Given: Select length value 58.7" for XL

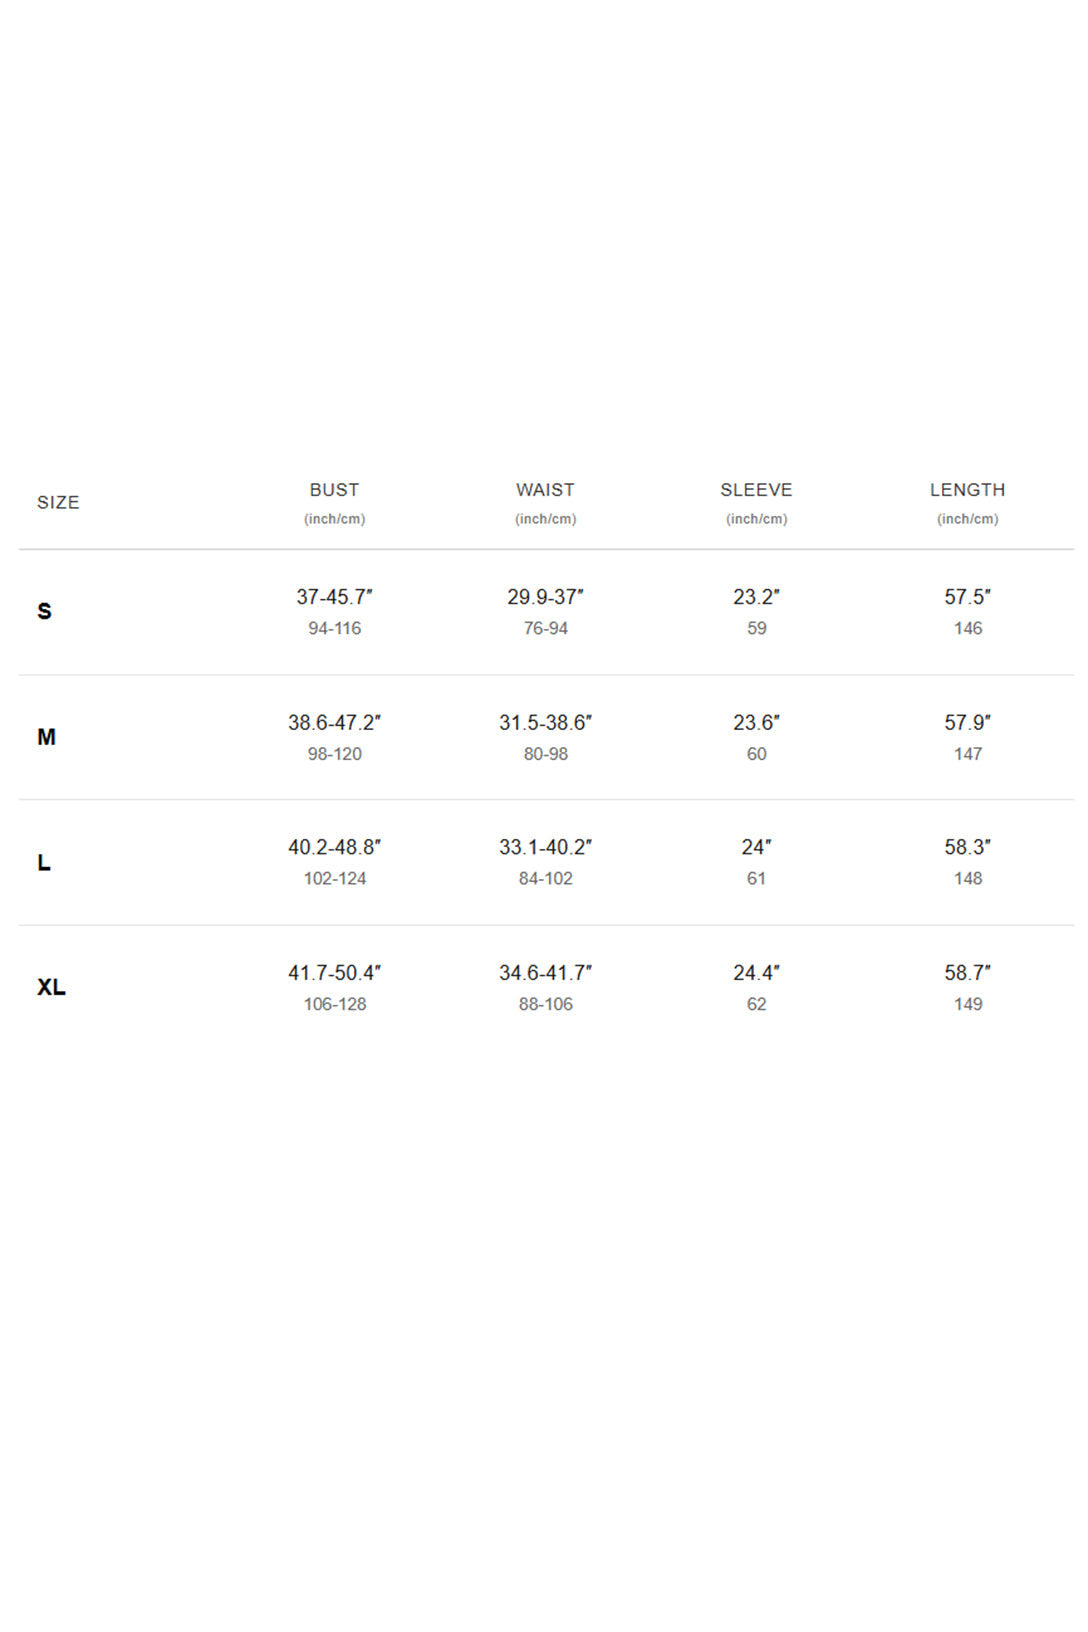Looking at the screenshot, I should 967,972.
